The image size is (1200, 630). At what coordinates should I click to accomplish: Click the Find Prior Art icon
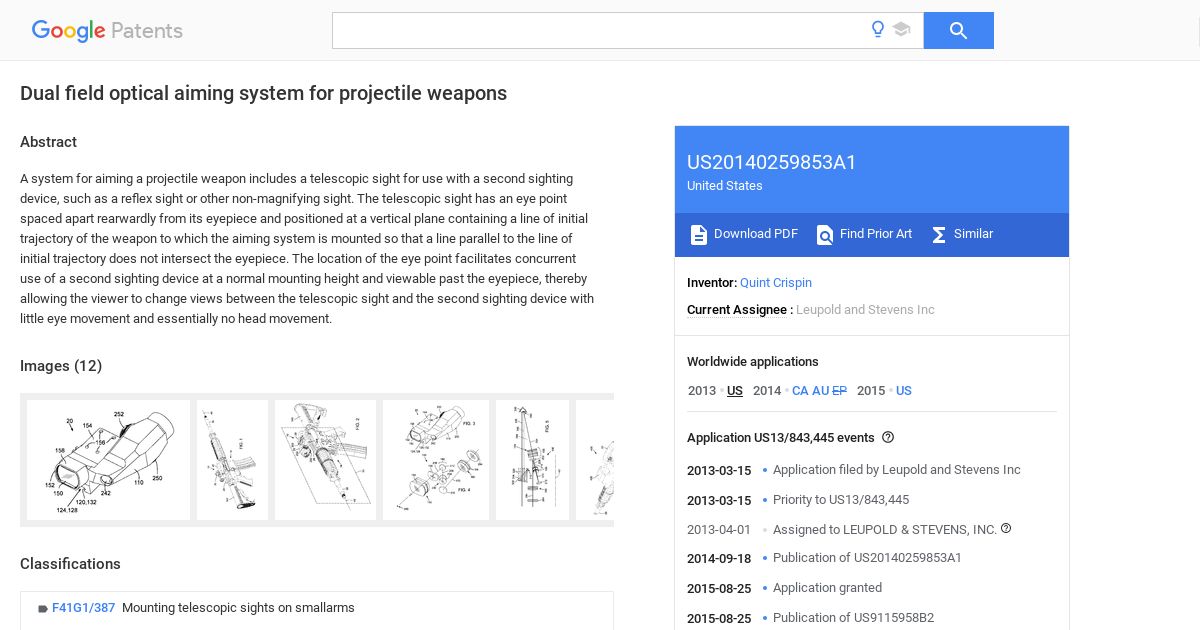pyautogui.click(x=825, y=234)
